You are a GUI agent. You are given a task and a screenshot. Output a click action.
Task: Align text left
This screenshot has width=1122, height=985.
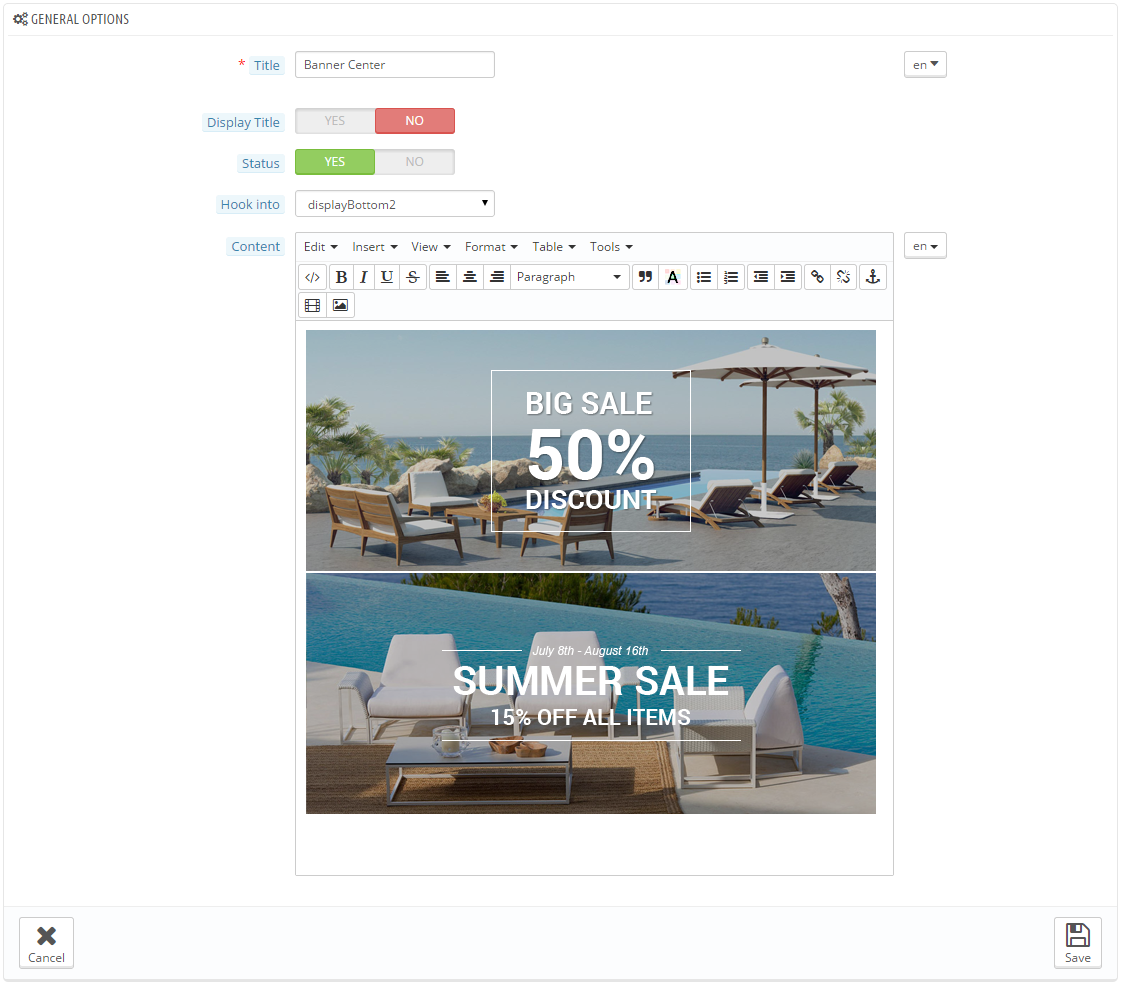coord(443,278)
